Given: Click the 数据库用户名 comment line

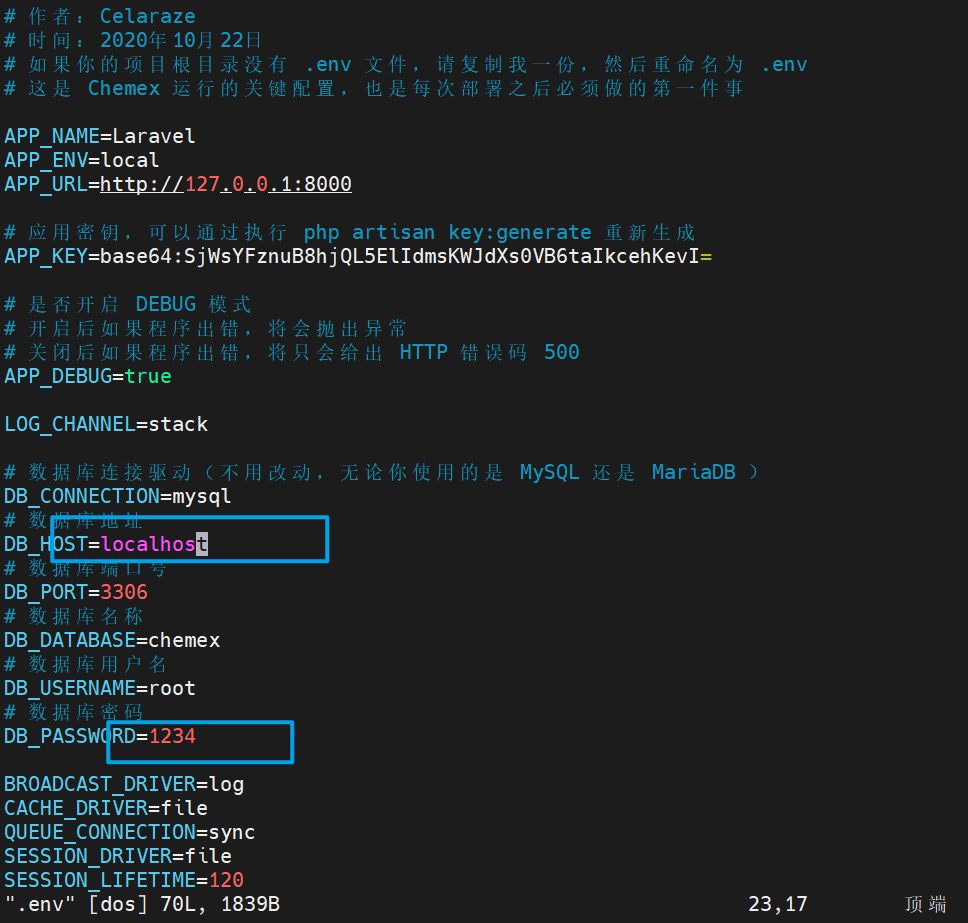Looking at the screenshot, I should [85, 665].
